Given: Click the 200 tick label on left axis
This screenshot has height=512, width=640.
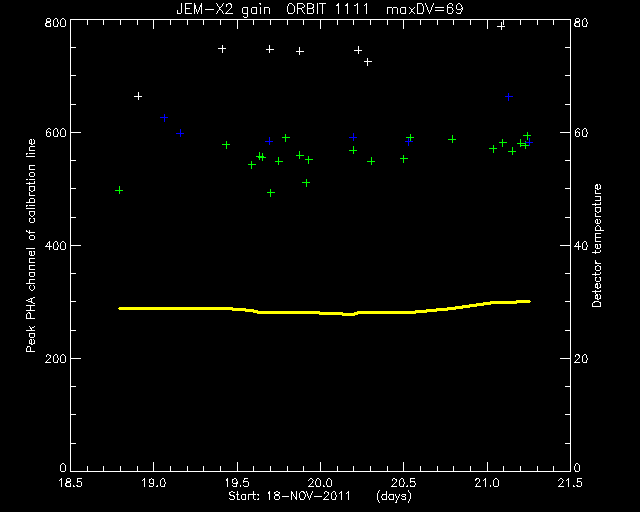Looking at the screenshot, I should (55, 358).
